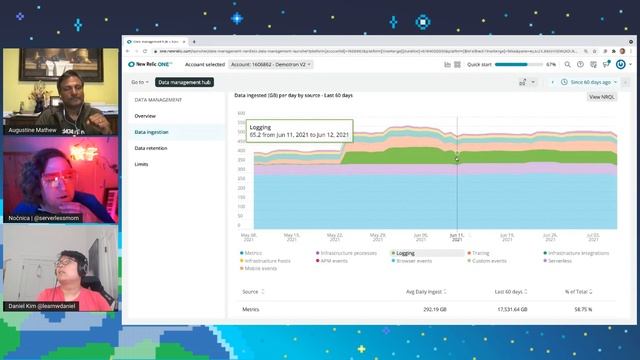640x360 pixels.
Task: Click the clock icon of time picker
Action: 564,82
